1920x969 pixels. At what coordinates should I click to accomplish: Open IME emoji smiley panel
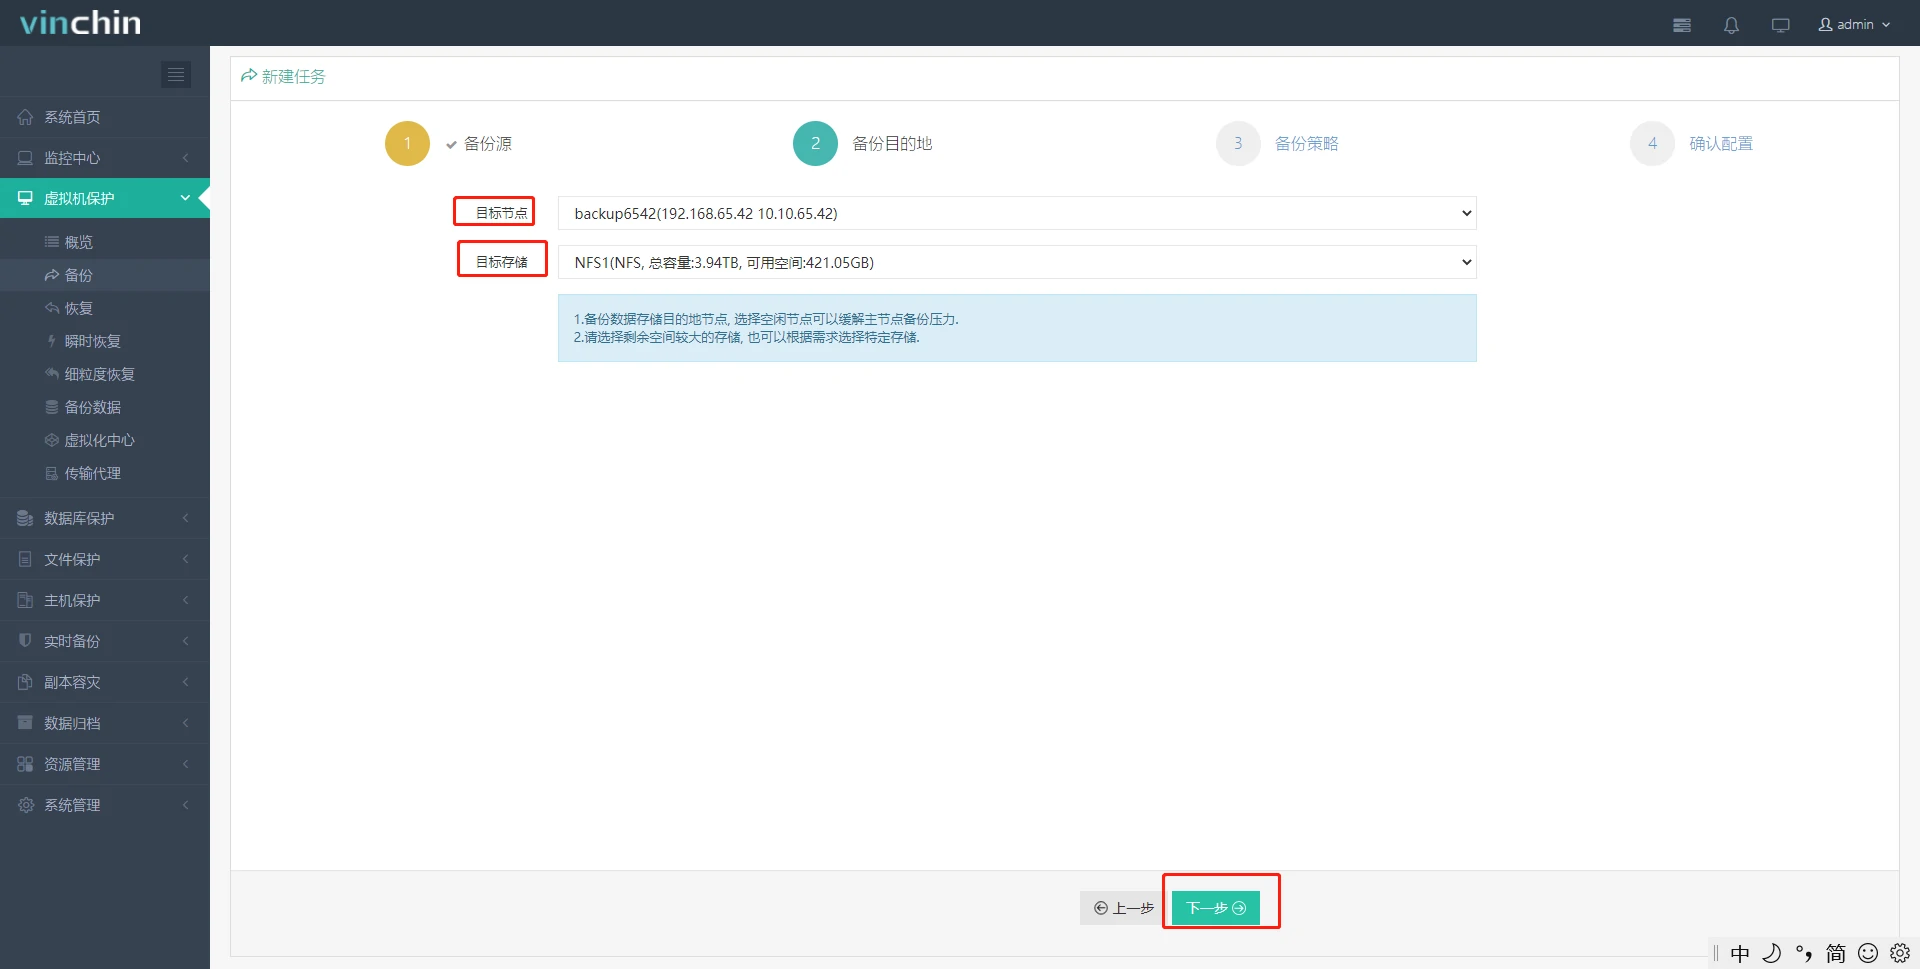coord(1868,953)
